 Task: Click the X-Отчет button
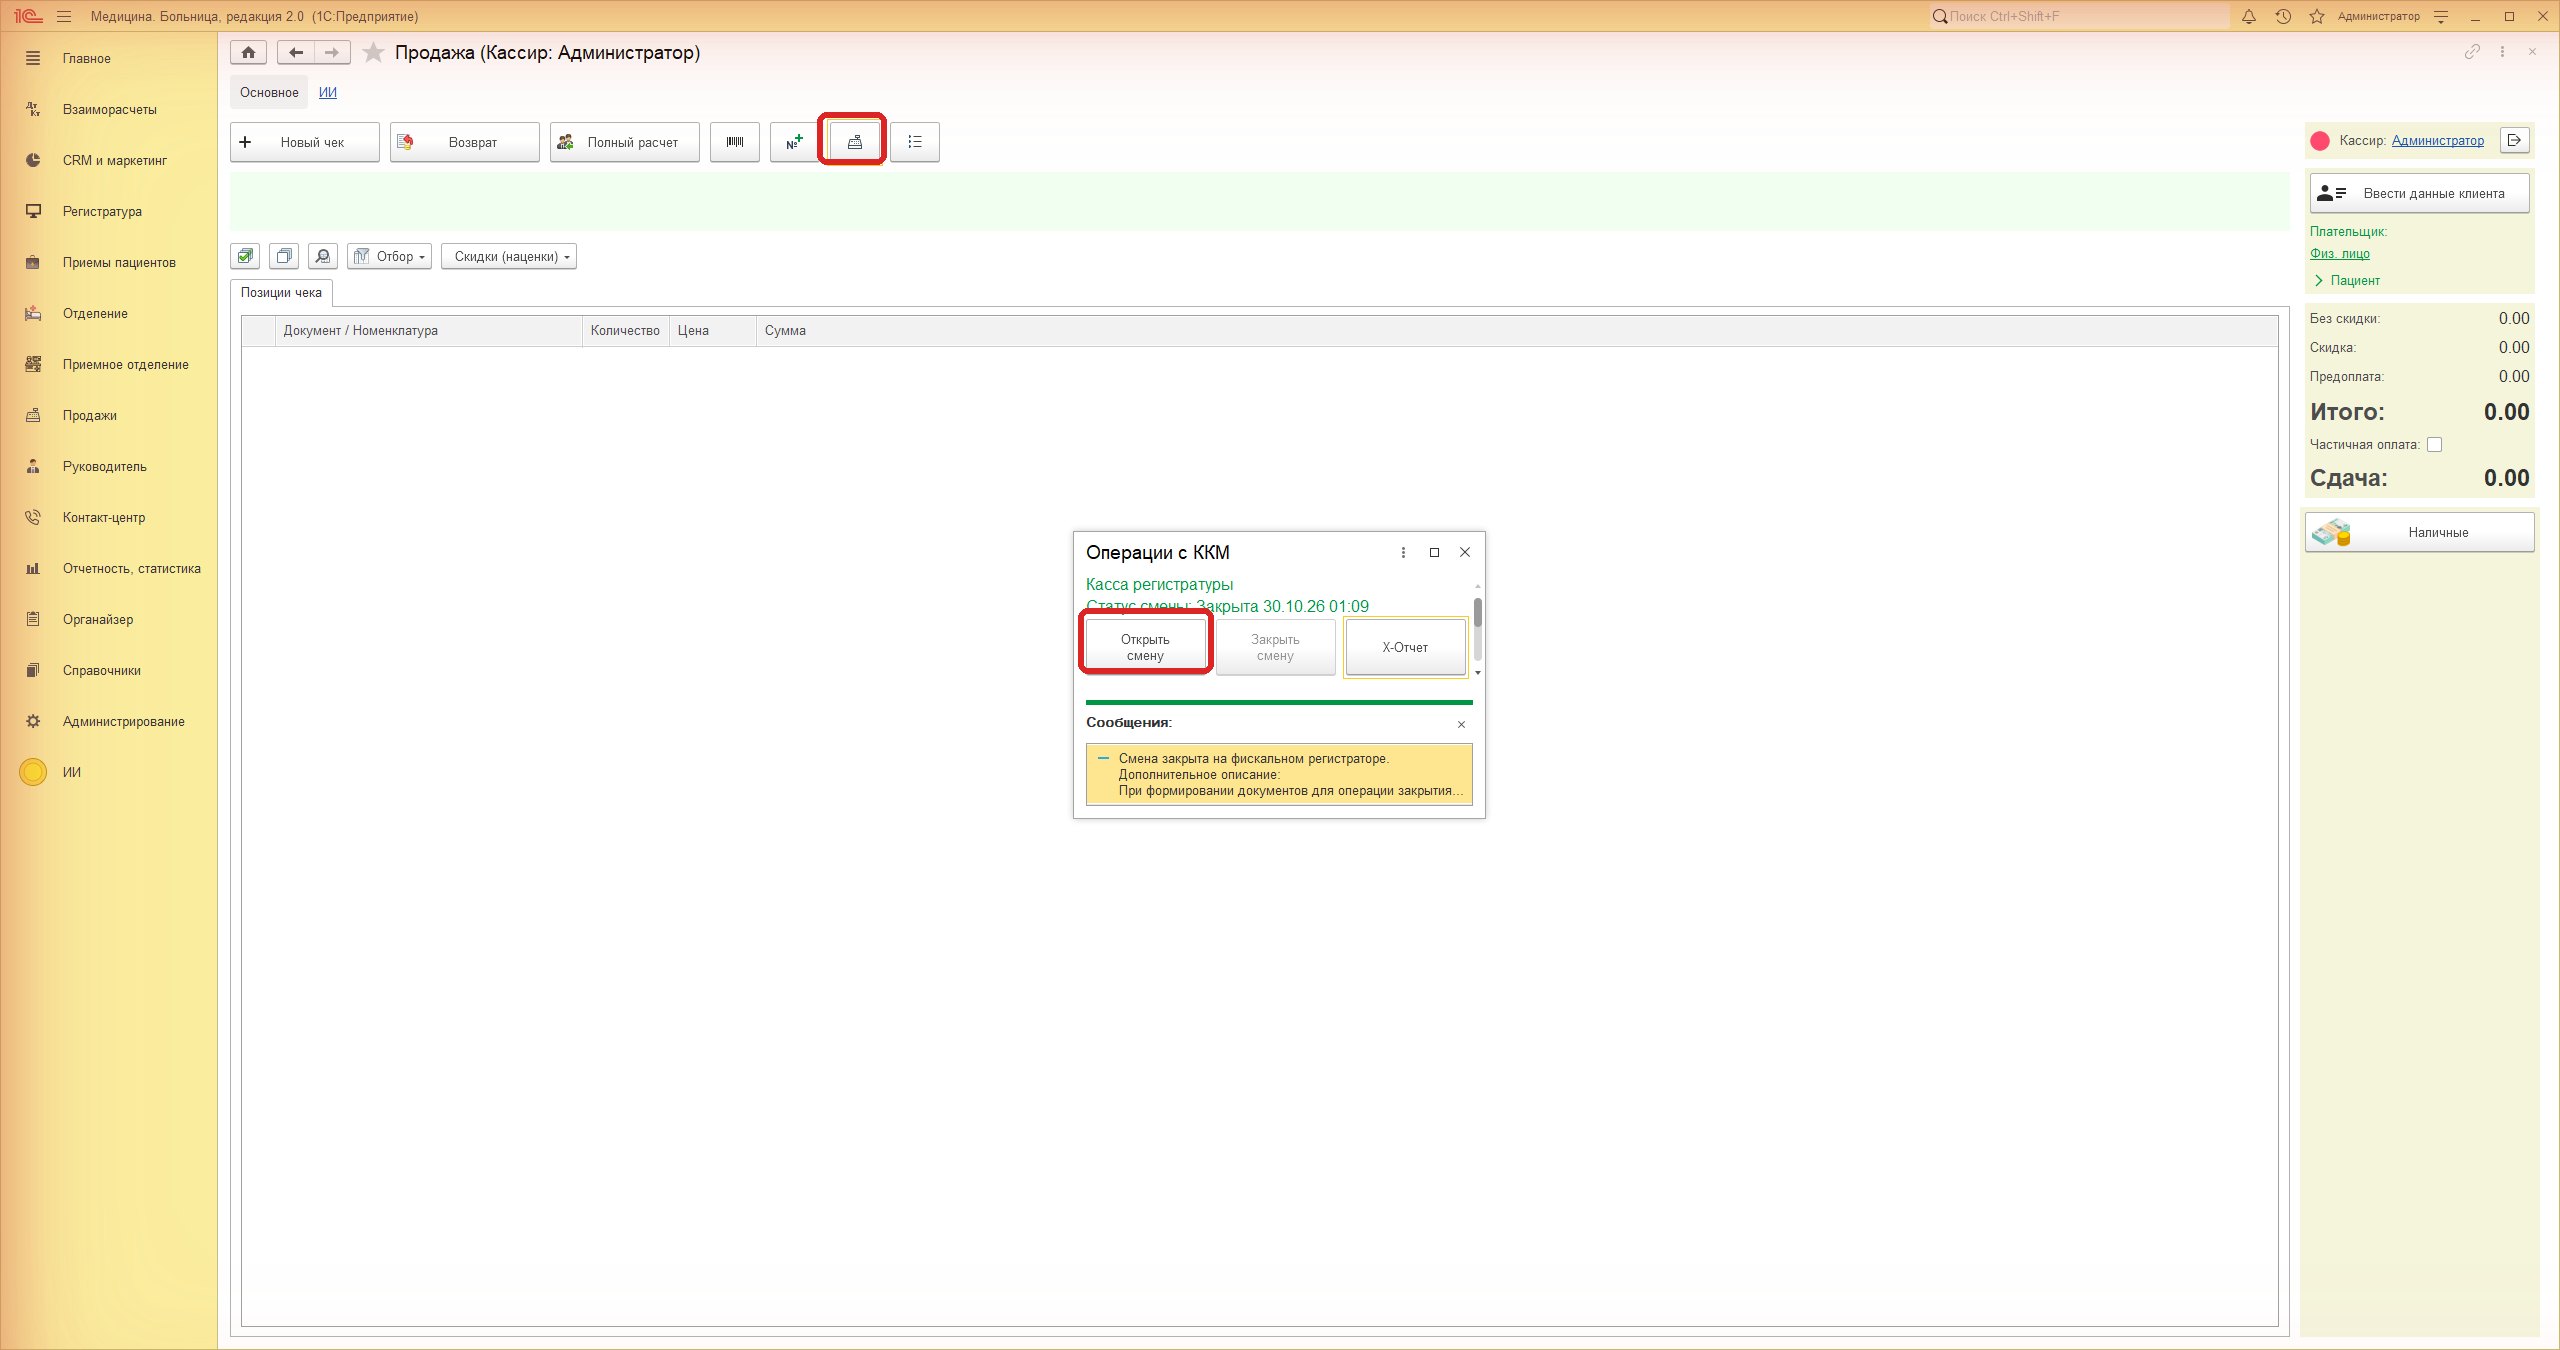tap(1405, 648)
